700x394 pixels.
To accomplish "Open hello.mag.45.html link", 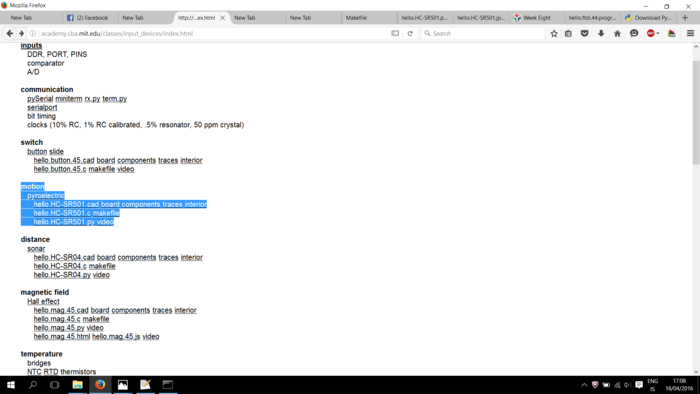I will point(62,336).
